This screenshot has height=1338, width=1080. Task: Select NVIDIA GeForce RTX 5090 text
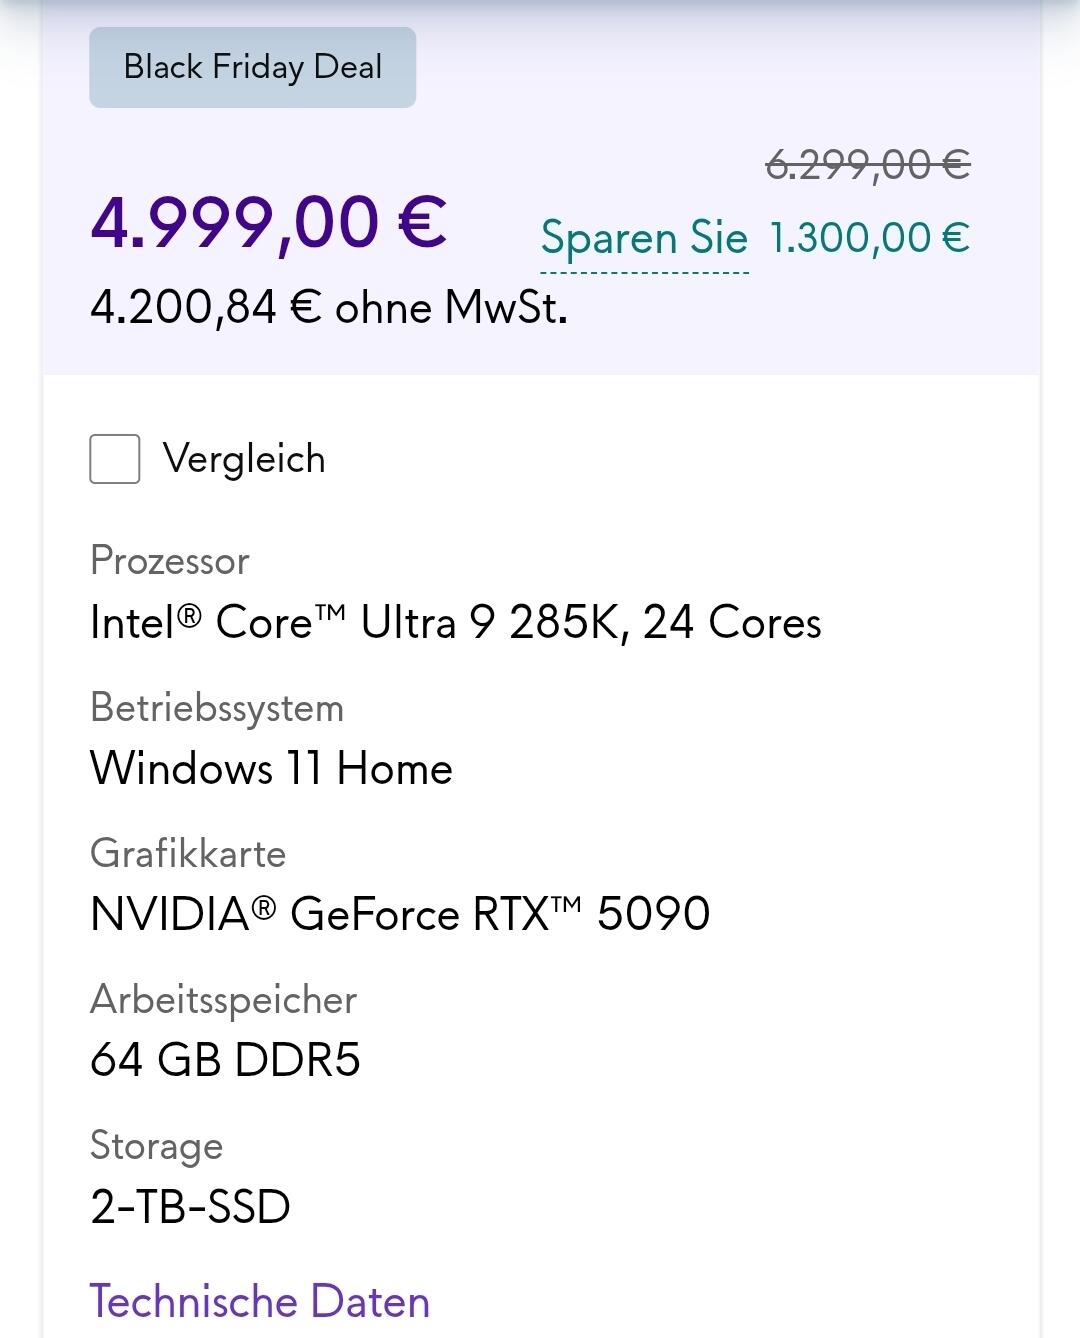400,914
